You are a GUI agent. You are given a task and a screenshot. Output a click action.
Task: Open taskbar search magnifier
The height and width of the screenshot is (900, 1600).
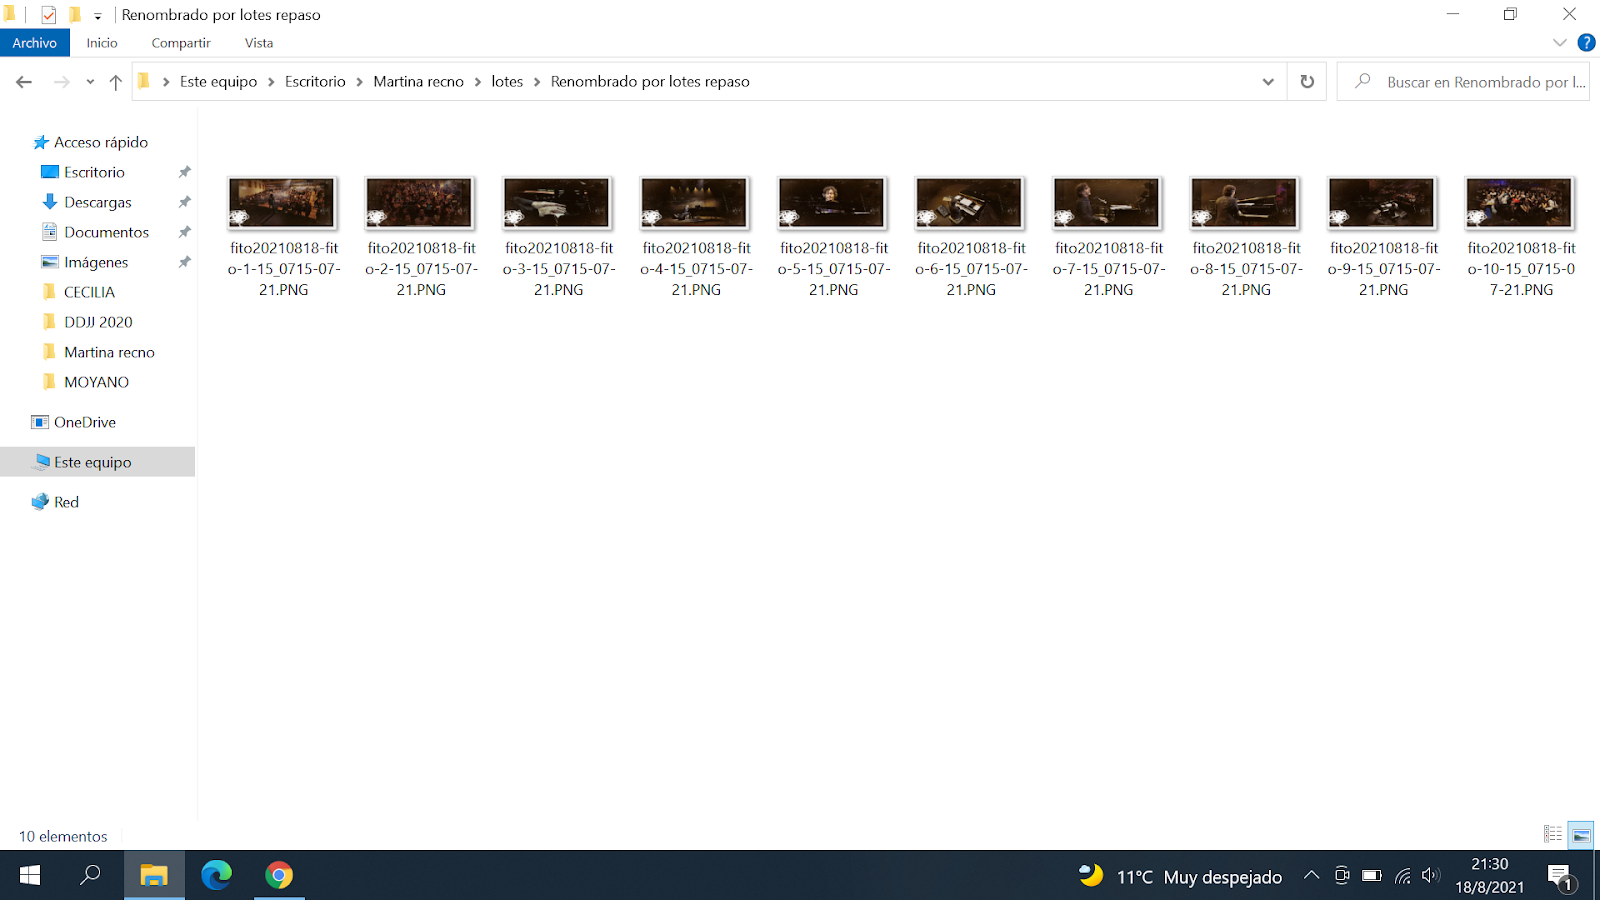pyautogui.click(x=90, y=876)
